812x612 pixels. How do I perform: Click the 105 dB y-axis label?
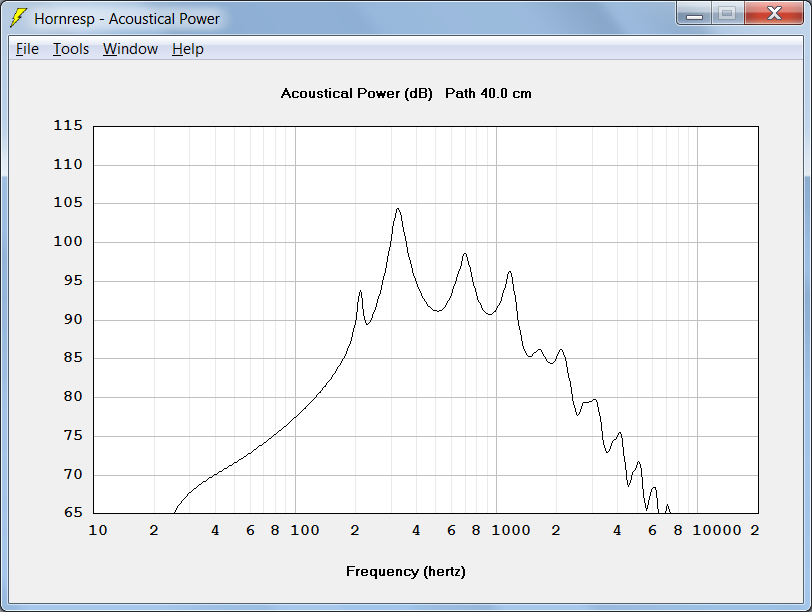pyautogui.click(x=68, y=202)
